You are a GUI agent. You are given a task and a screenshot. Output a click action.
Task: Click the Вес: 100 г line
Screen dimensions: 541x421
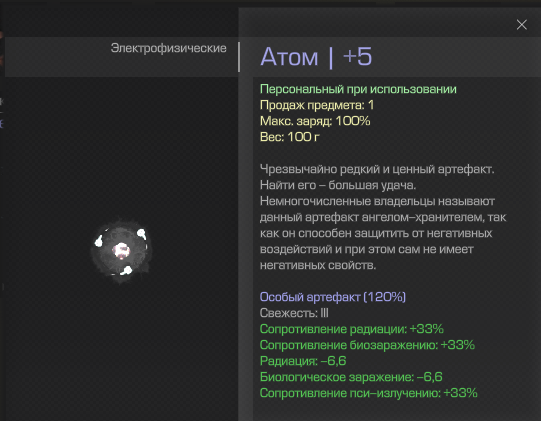(289, 137)
